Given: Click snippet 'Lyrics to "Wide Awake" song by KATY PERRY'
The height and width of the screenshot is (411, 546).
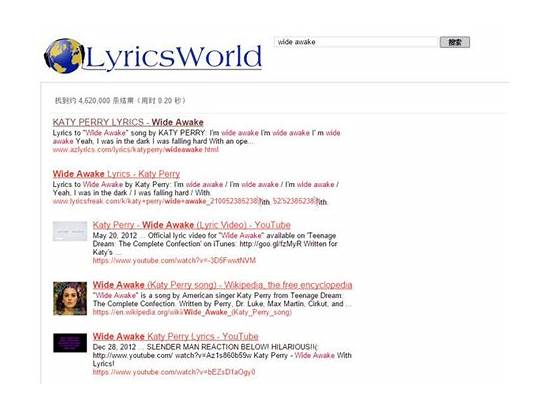Looking at the screenshot, I should [x=129, y=133].
